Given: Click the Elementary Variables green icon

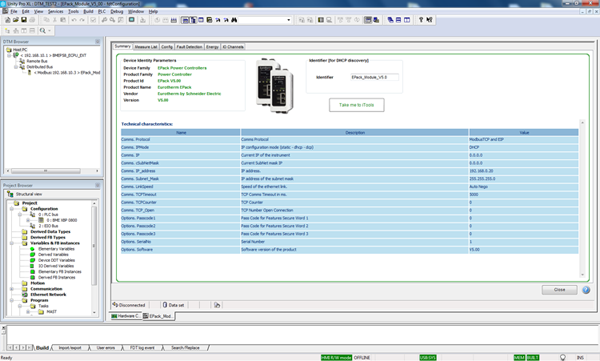Looking at the screenshot, I should point(33,249).
